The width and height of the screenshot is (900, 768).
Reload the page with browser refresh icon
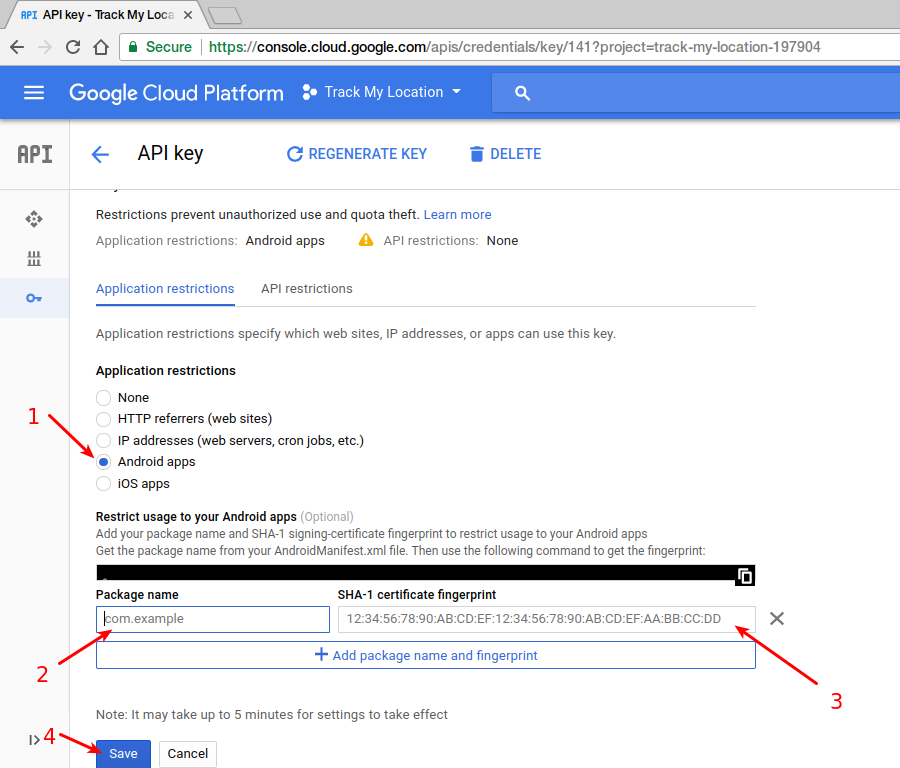pos(73,47)
